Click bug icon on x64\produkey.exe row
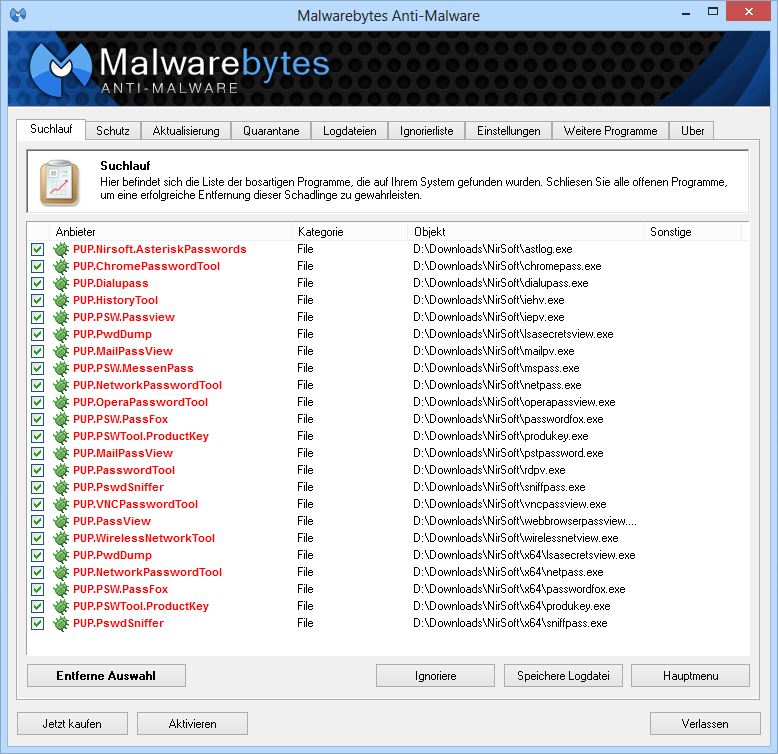This screenshot has width=778, height=754. click(x=61, y=606)
